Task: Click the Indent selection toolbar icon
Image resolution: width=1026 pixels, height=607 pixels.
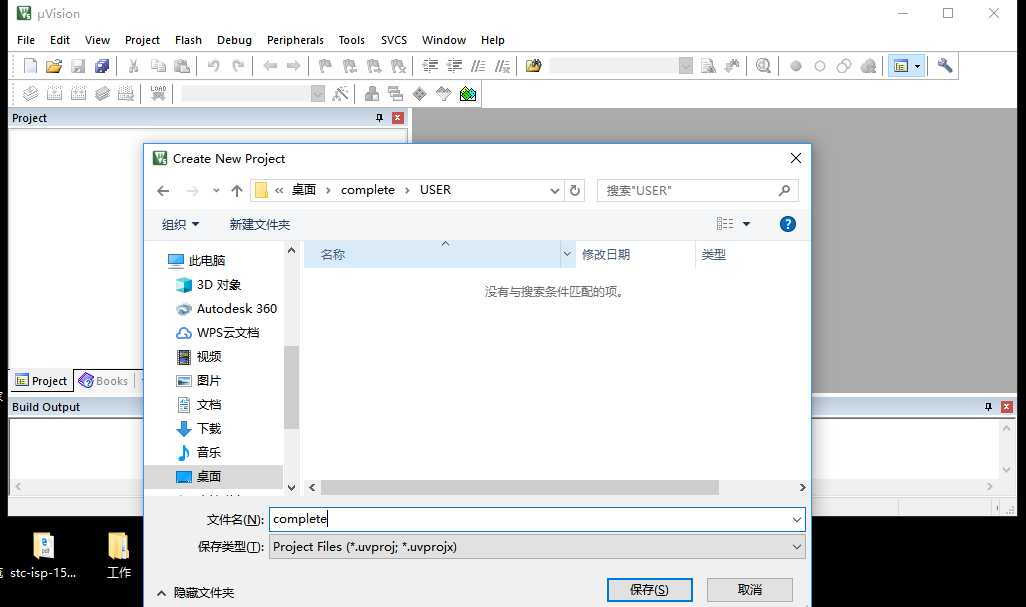Action: click(x=430, y=65)
